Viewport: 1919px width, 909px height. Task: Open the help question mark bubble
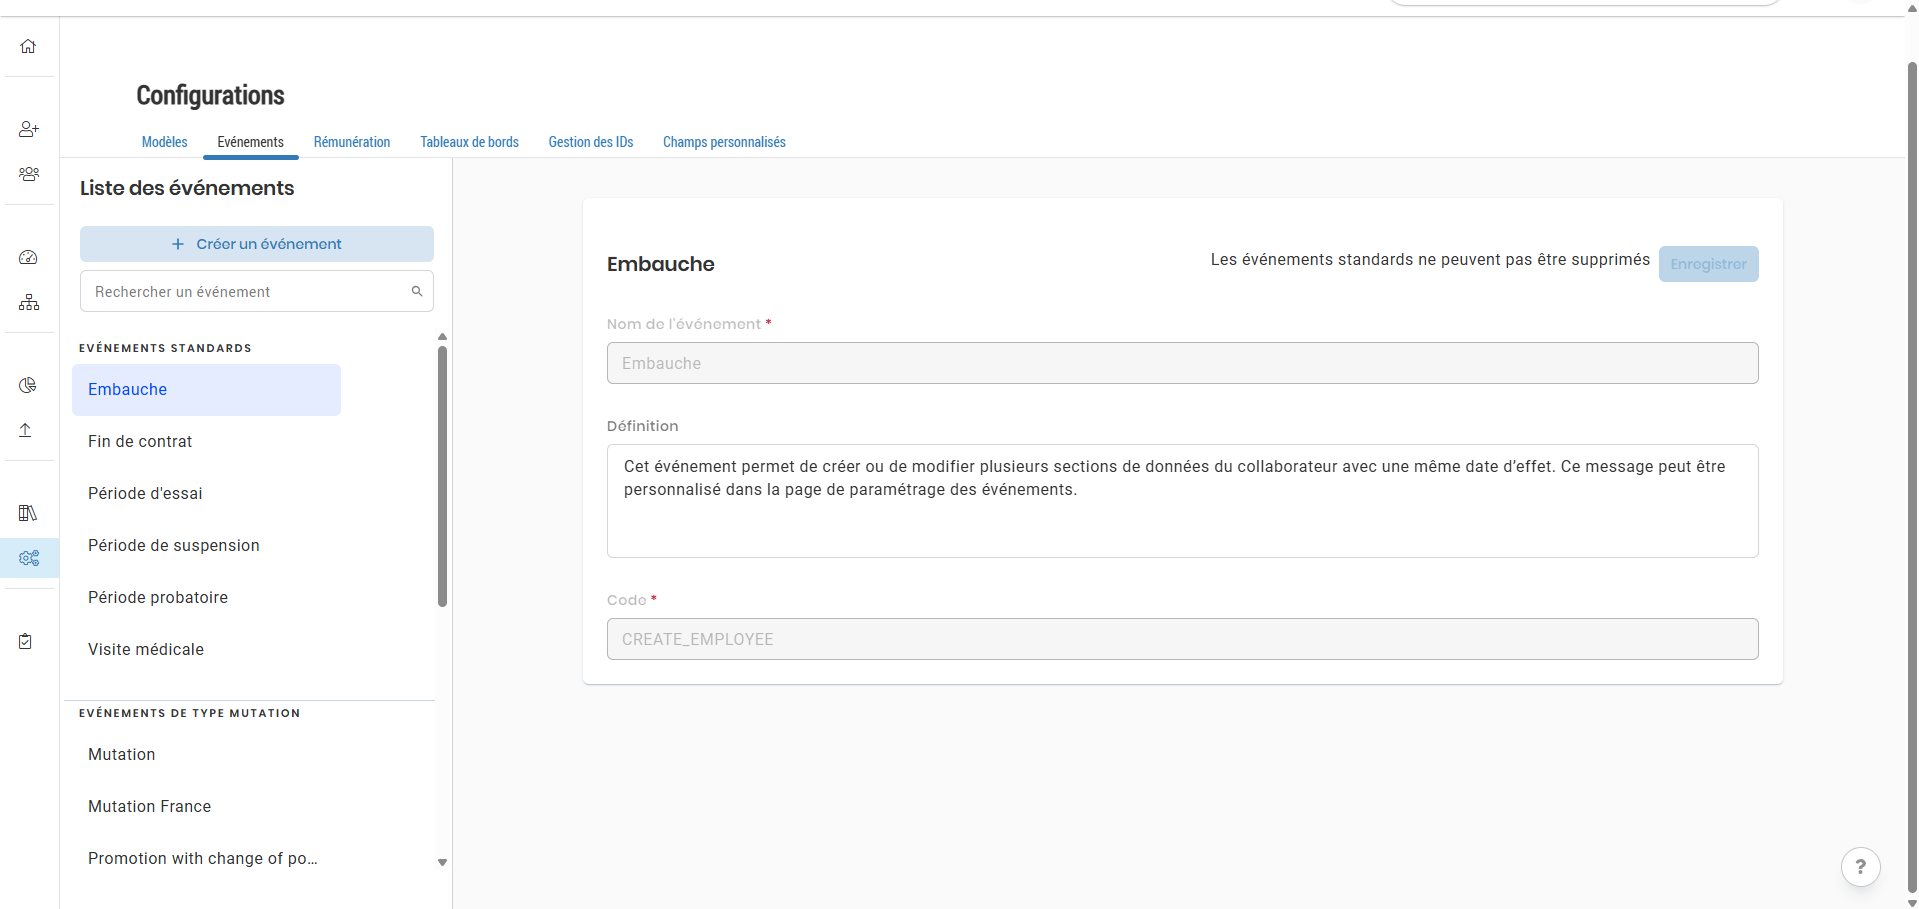tap(1860, 866)
